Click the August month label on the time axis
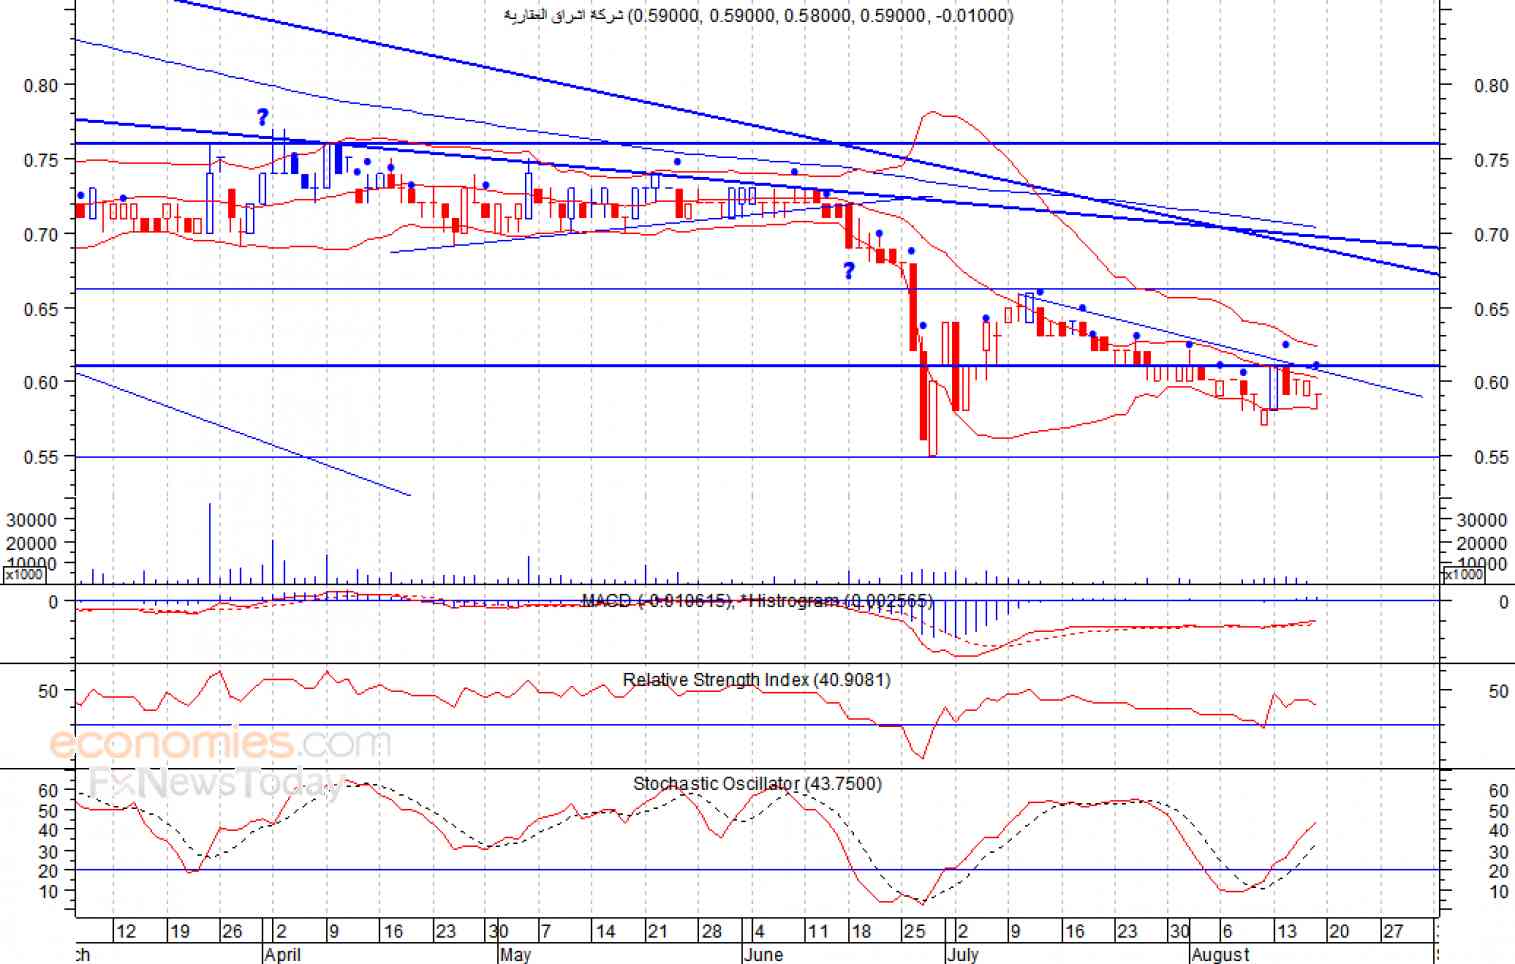Image resolution: width=1515 pixels, height=964 pixels. click(1220, 954)
